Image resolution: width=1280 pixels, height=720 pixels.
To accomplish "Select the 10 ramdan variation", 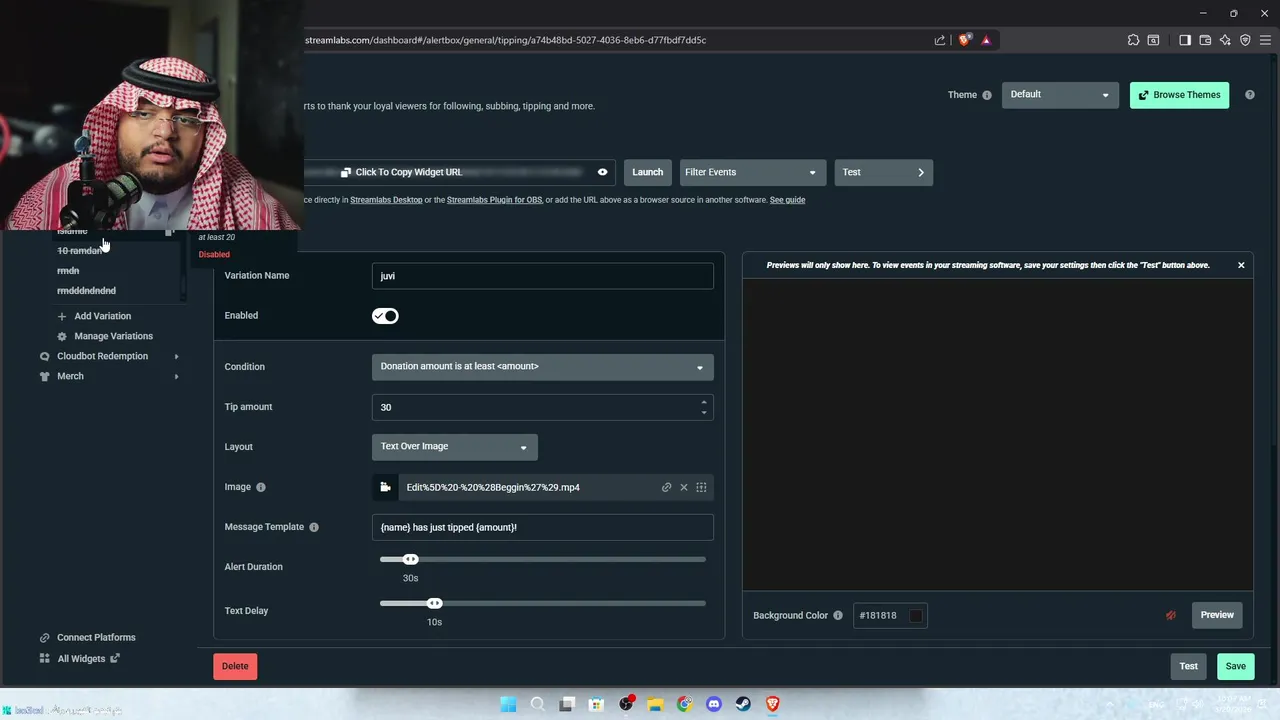I will click(x=79, y=251).
